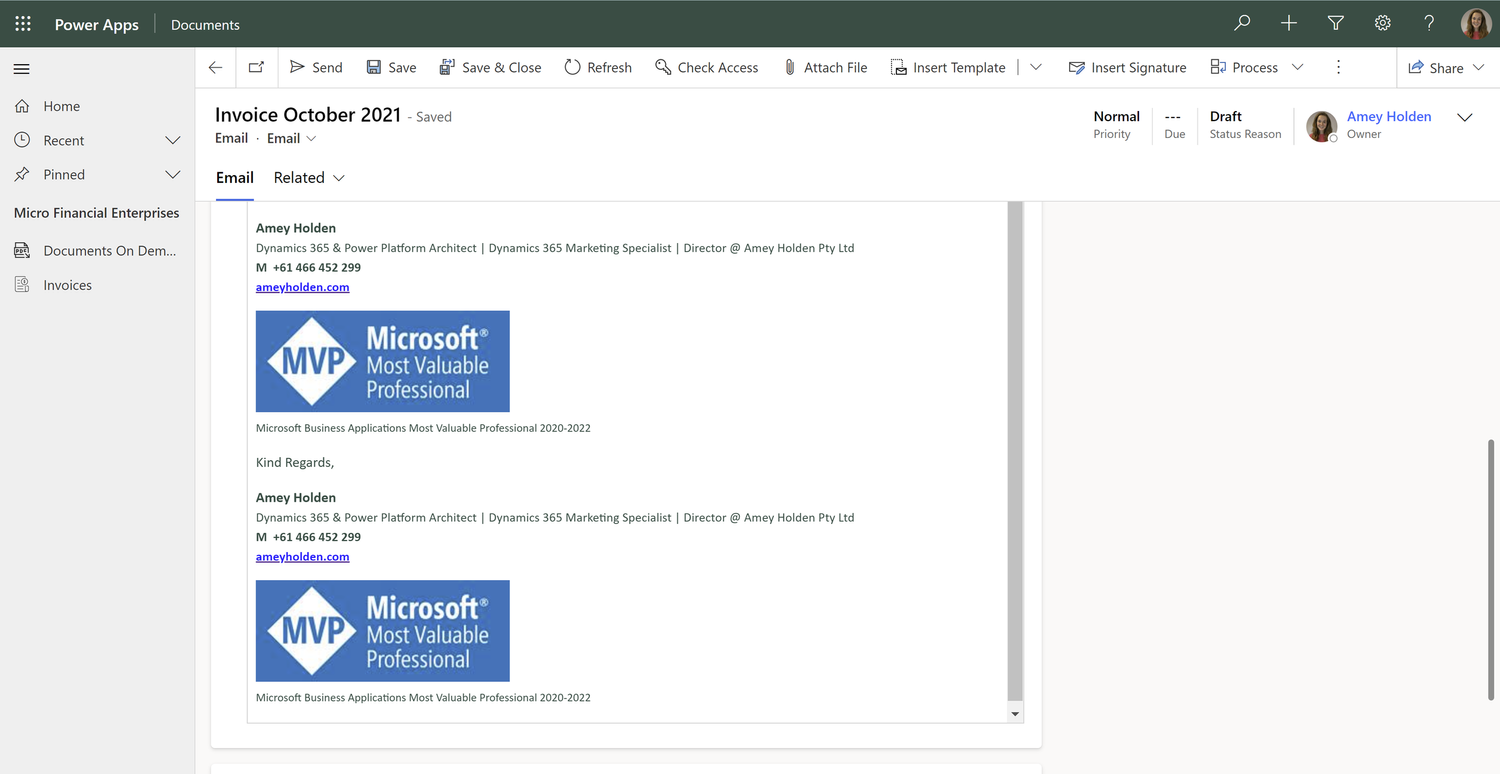The width and height of the screenshot is (1500, 774).
Task: Open the settings gear
Action: pyautogui.click(x=1382, y=22)
